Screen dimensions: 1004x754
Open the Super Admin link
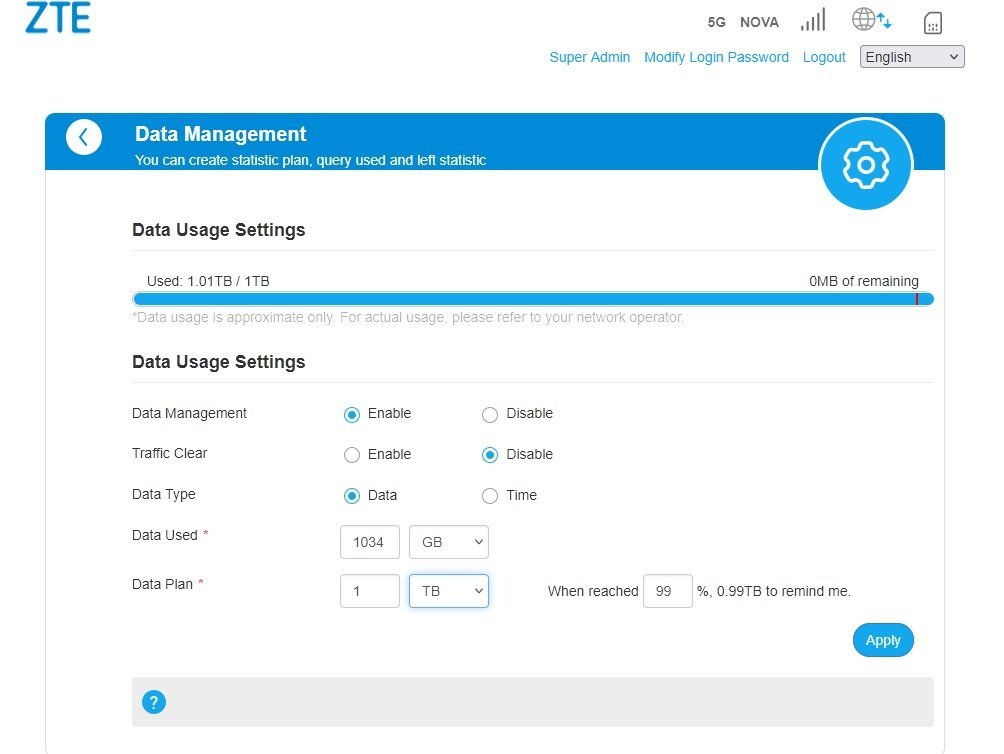[x=589, y=57]
